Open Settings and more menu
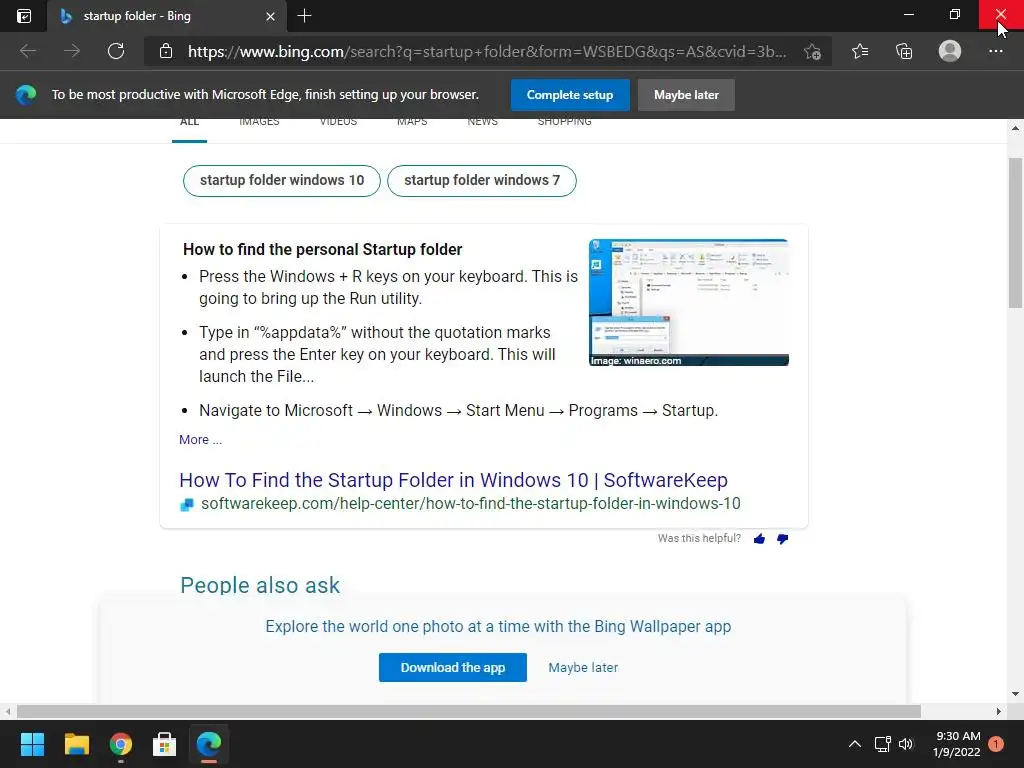 pyautogui.click(x=995, y=51)
